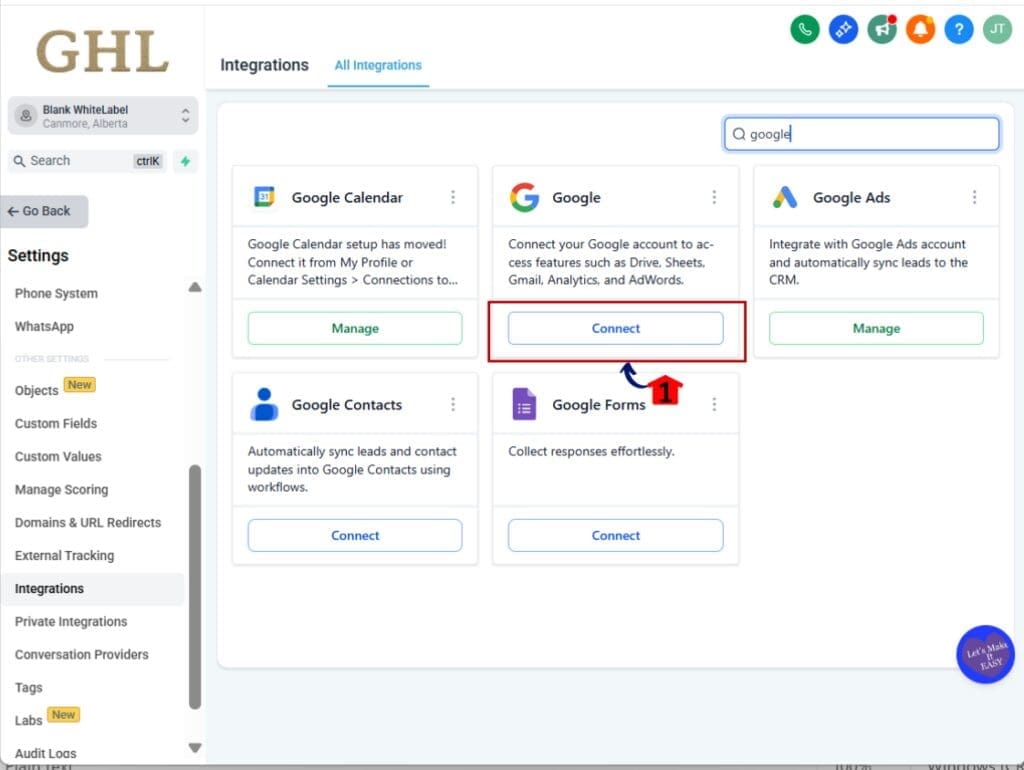Image resolution: width=1024 pixels, height=770 pixels.
Task: Click the Google Calendar card icon
Action: [x=264, y=197]
